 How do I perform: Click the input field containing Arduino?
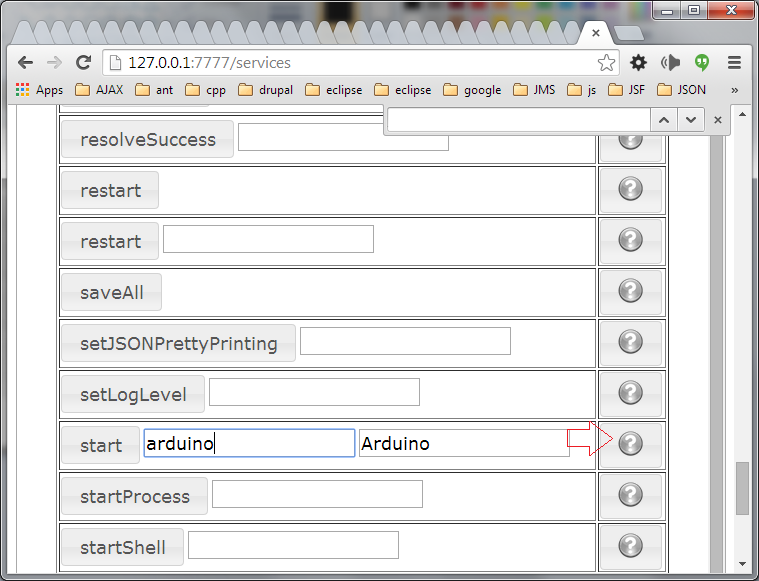(463, 443)
